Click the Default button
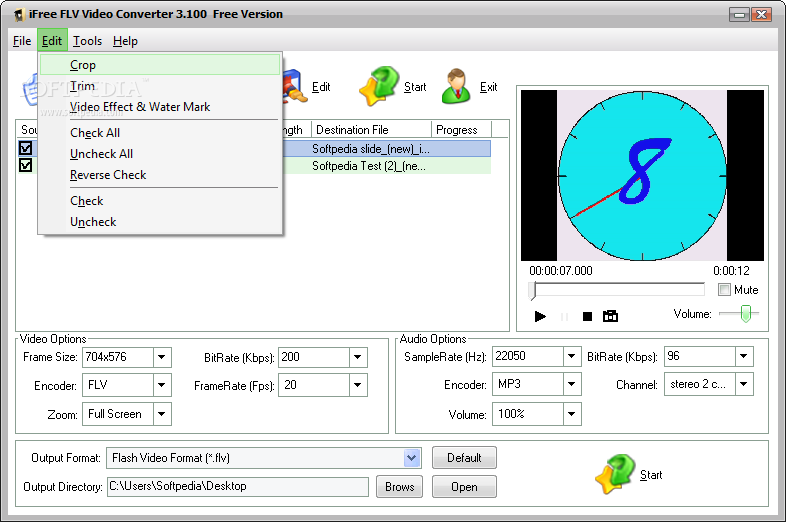Image resolution: width=786 pixels, height=522 pixels. pyautogui.click(x=464, y=458)
